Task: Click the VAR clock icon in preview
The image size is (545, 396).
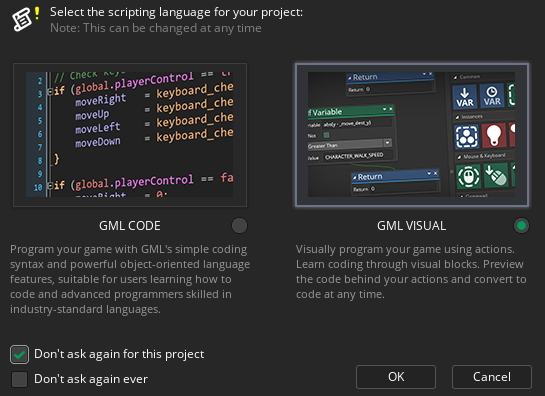Action: (x=492, y=96)
